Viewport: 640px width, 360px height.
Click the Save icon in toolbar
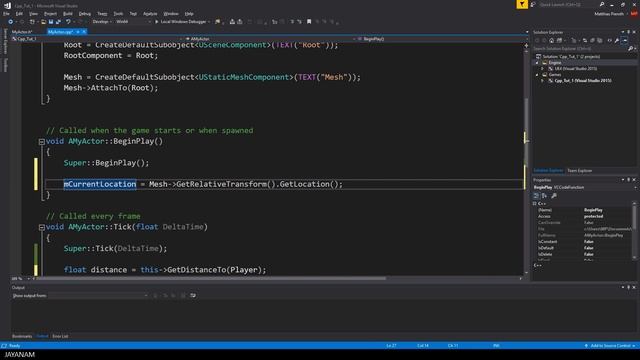[51, 22]
